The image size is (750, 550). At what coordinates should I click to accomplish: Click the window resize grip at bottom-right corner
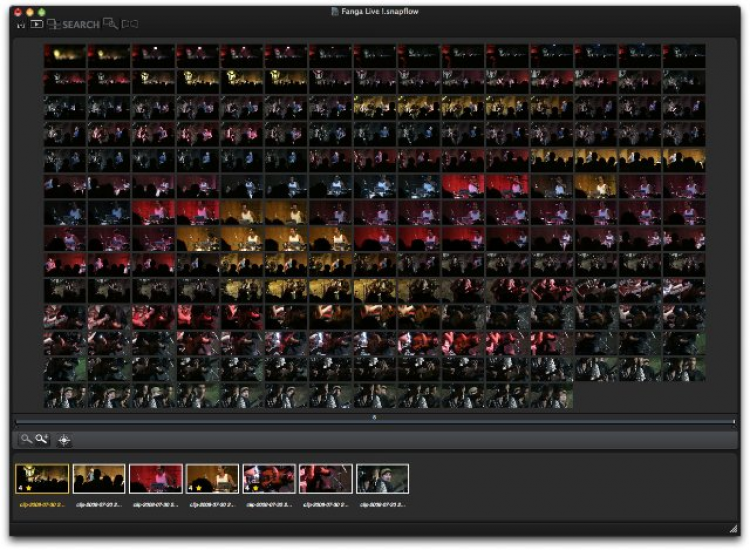pos(734,528)
